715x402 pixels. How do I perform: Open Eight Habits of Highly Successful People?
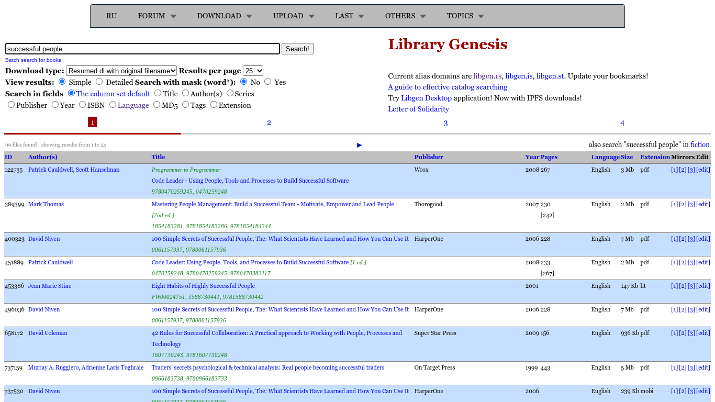[203, 286]
